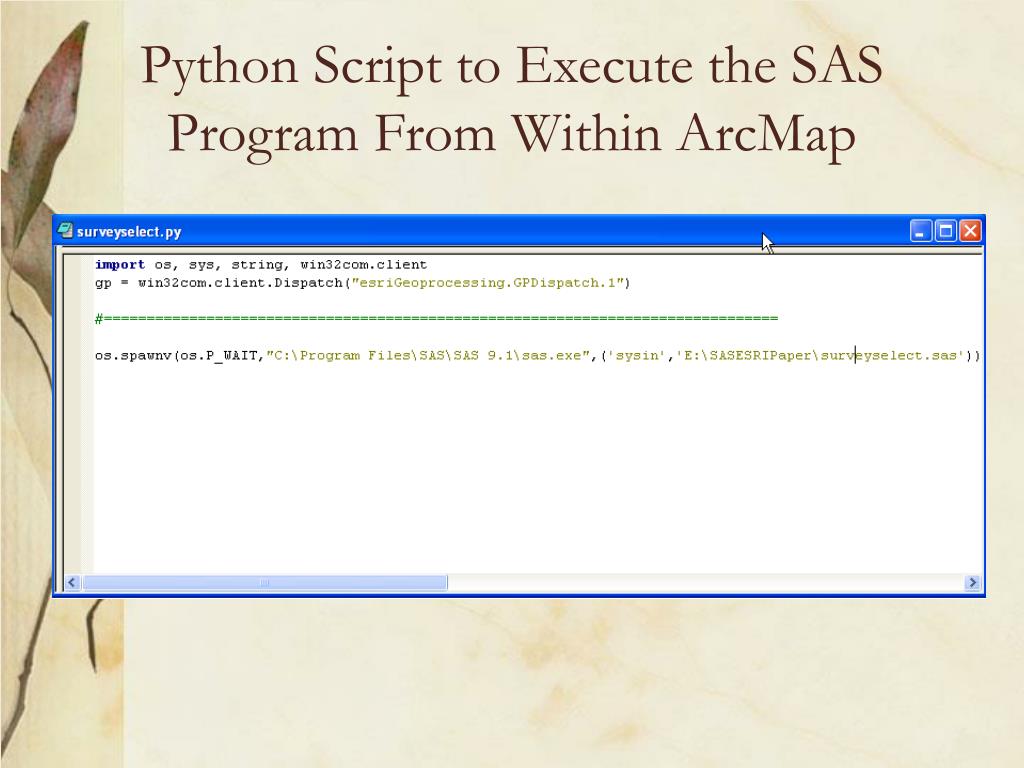Click the horizontal scrollbar thumb
This screenshot has width=1024, height=768.
[264, 582]
